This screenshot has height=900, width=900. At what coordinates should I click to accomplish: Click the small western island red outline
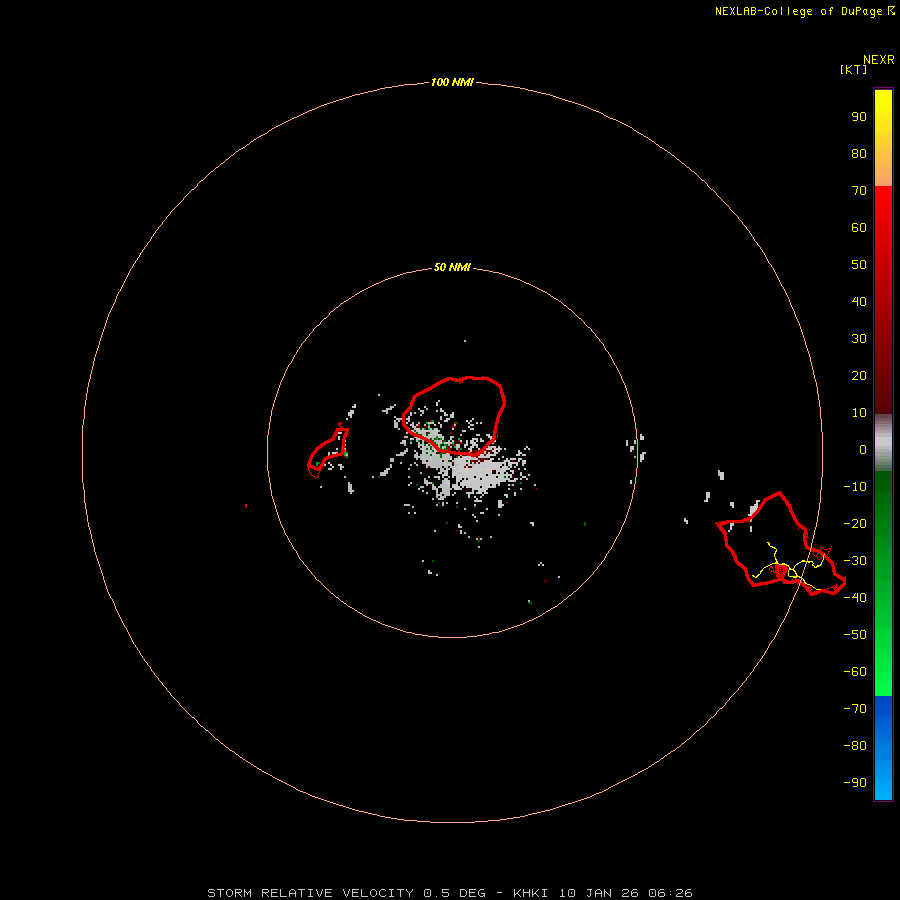coord(328,452)
